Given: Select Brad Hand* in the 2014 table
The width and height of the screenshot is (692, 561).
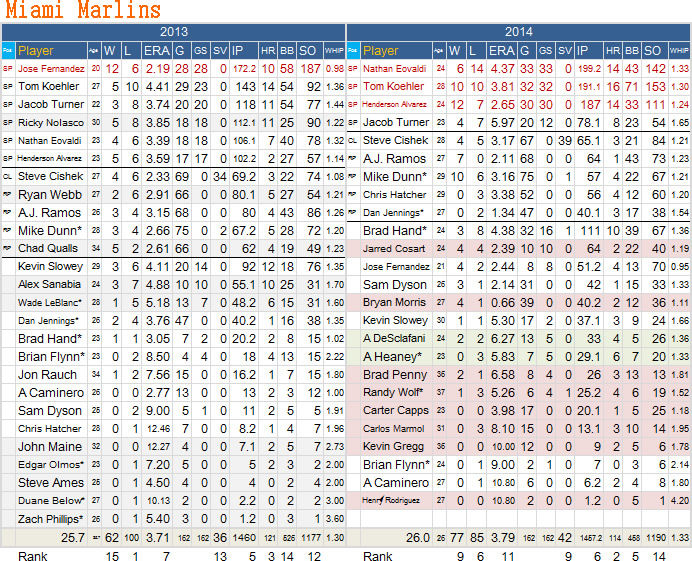Looking at the screenshot, I should 395,231.
